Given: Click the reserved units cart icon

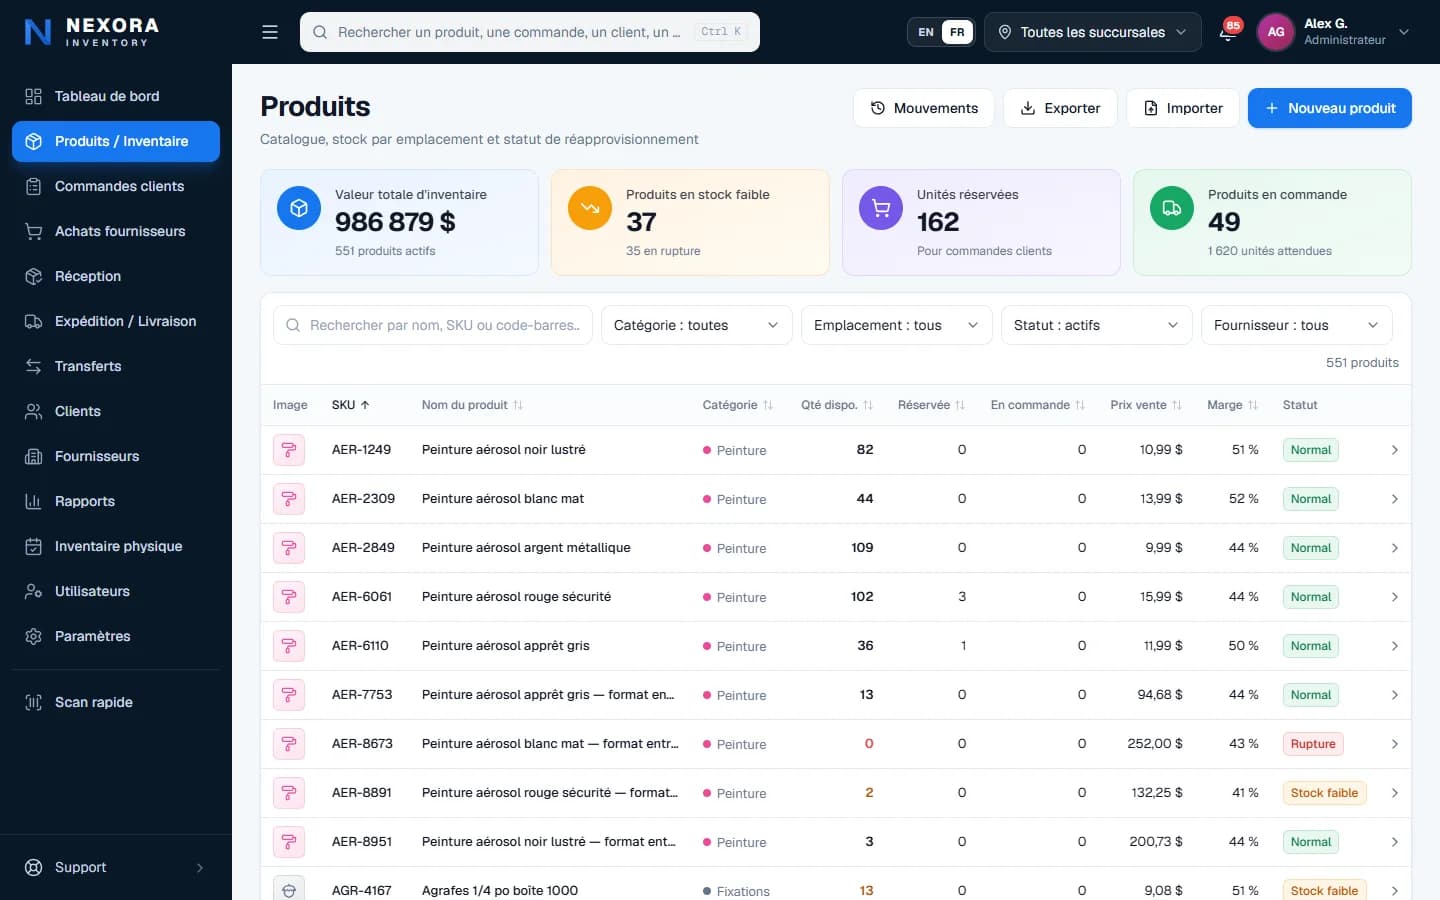Looking at the screenshot, I should point(880,208).
